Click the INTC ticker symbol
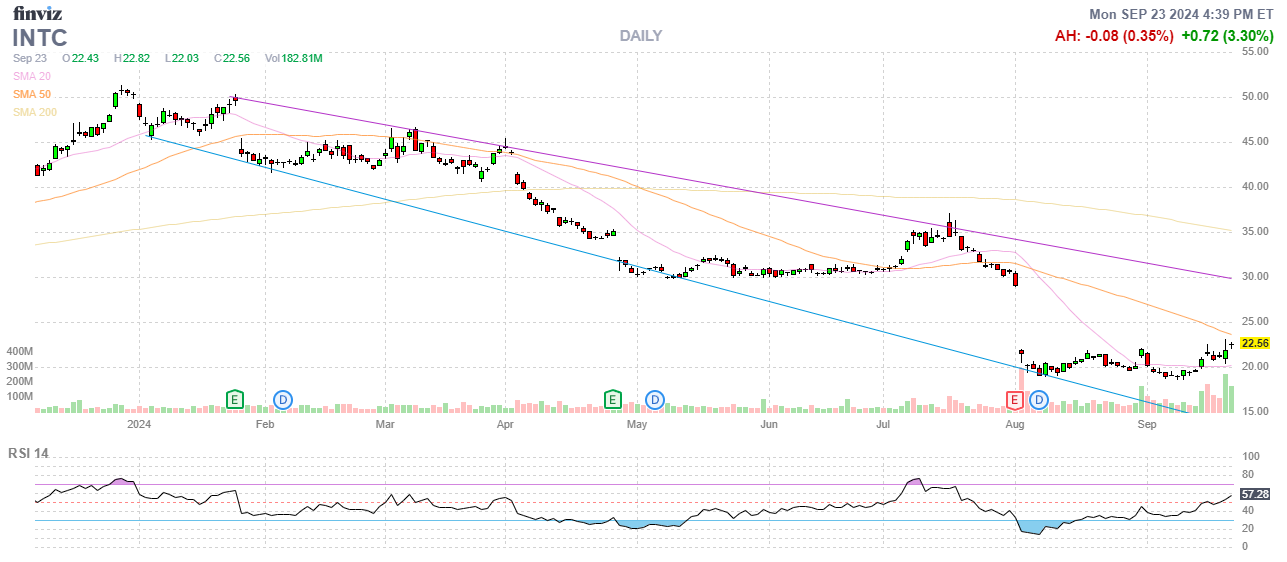The width and height of the screenshot is (1287, 562). [40, 38]
